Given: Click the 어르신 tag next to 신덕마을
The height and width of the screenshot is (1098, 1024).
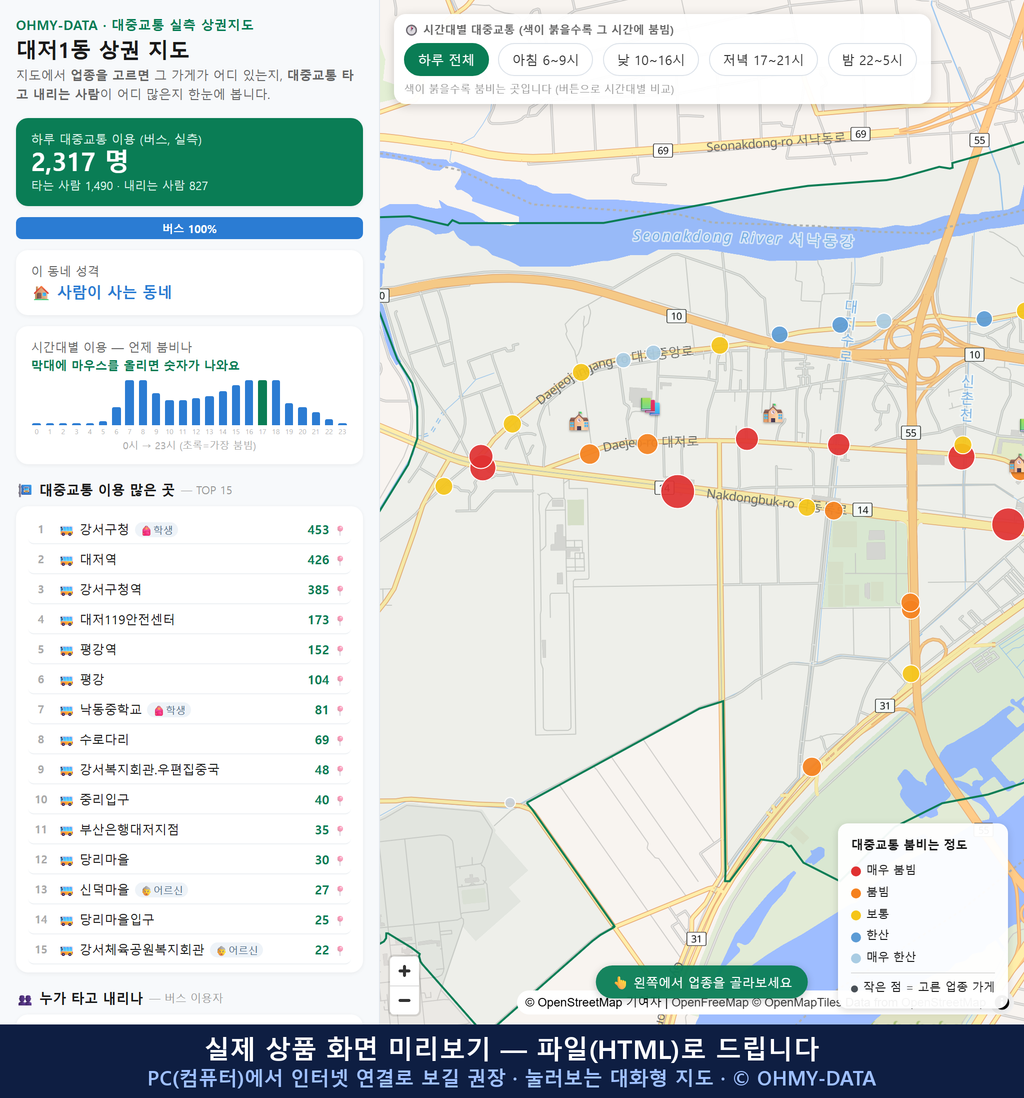Looking at the screenshot, I should (162, 890).
